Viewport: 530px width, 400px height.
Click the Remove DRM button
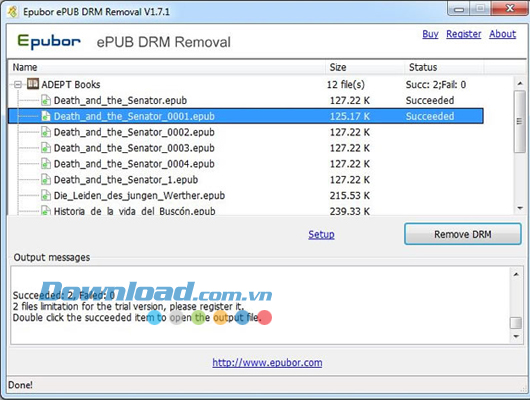coord(463,234)
